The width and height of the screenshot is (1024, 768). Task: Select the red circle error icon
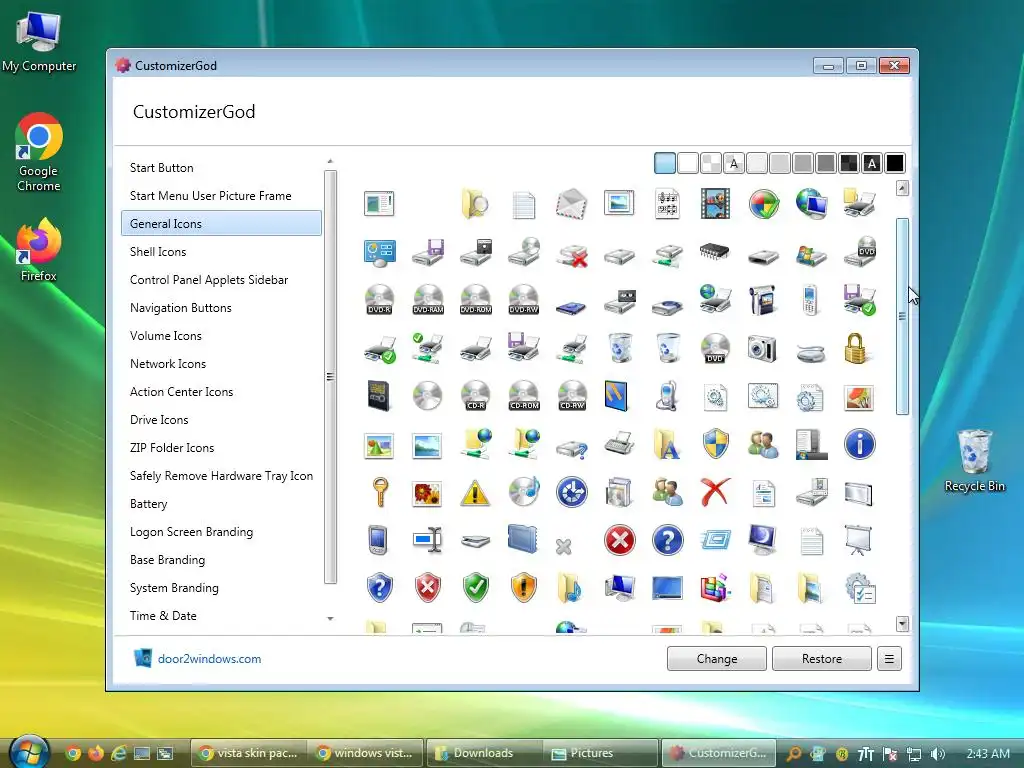click(620, 540)
